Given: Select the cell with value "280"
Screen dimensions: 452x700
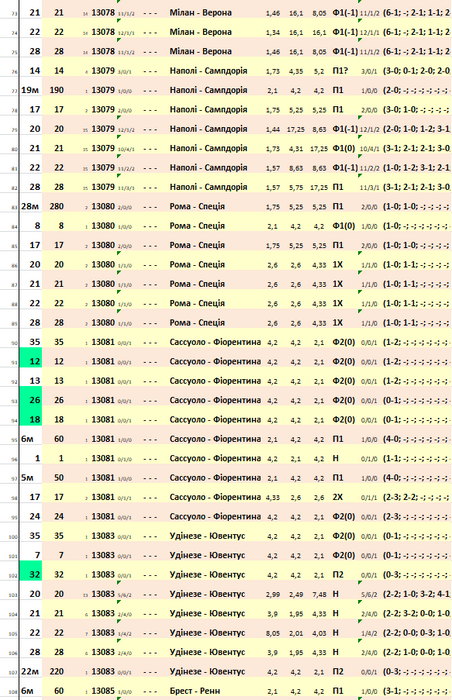Looking at the screenshot, I should click(56, 206).
